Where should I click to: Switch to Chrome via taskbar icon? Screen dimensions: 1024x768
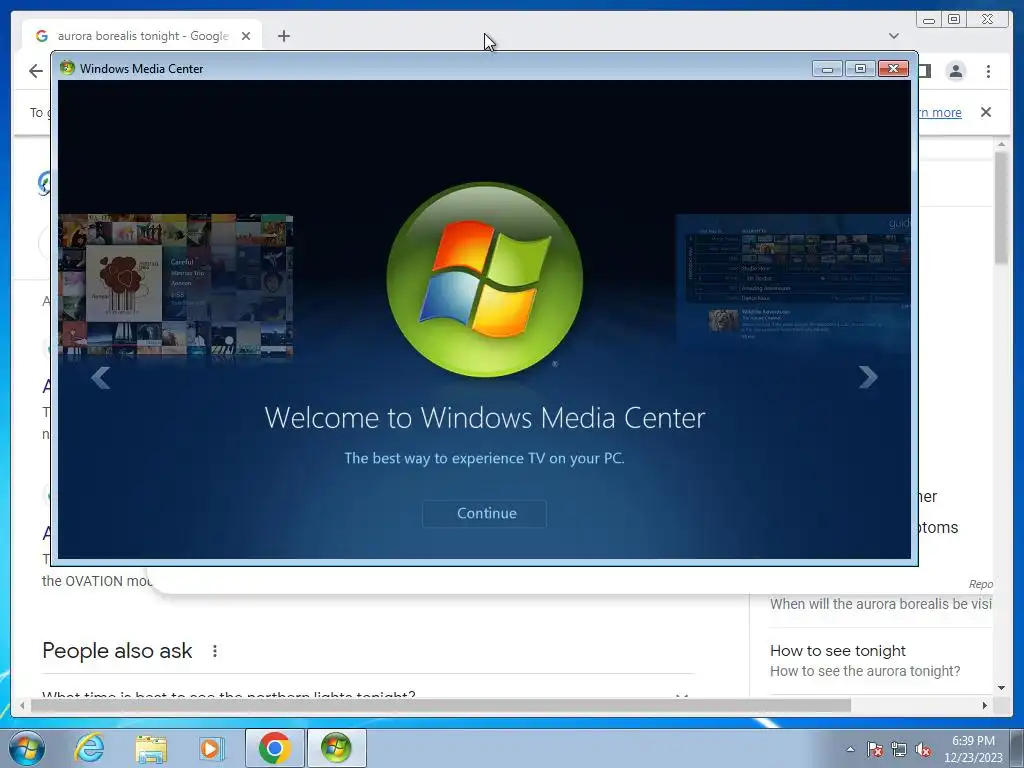[274, 748]
